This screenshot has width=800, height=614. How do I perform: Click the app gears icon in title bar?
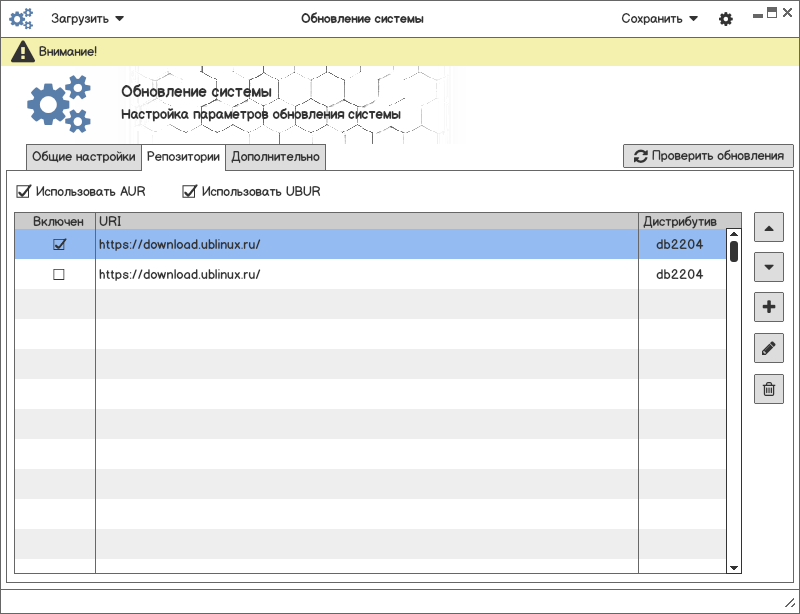coord(22,19)
